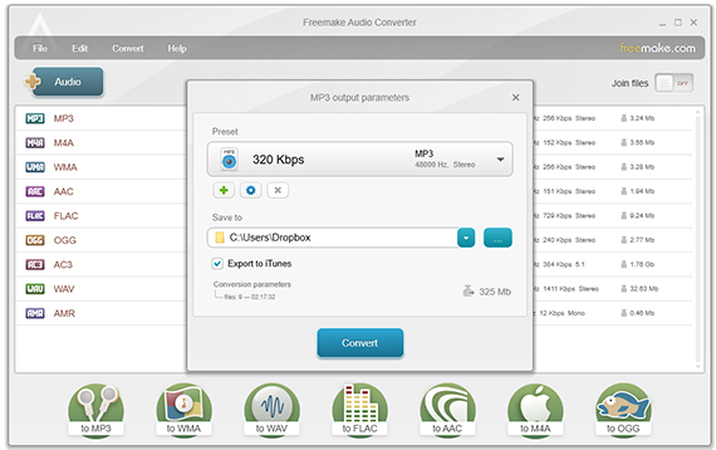Open the Save to path dropdown arrow

pyautogui.click(x=466, y=237)
